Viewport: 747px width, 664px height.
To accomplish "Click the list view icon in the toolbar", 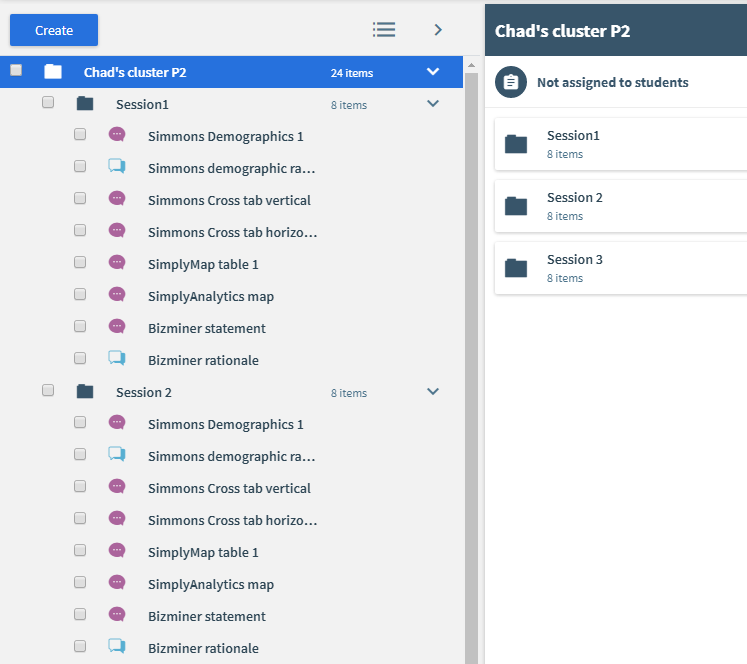I will (384, 30).
